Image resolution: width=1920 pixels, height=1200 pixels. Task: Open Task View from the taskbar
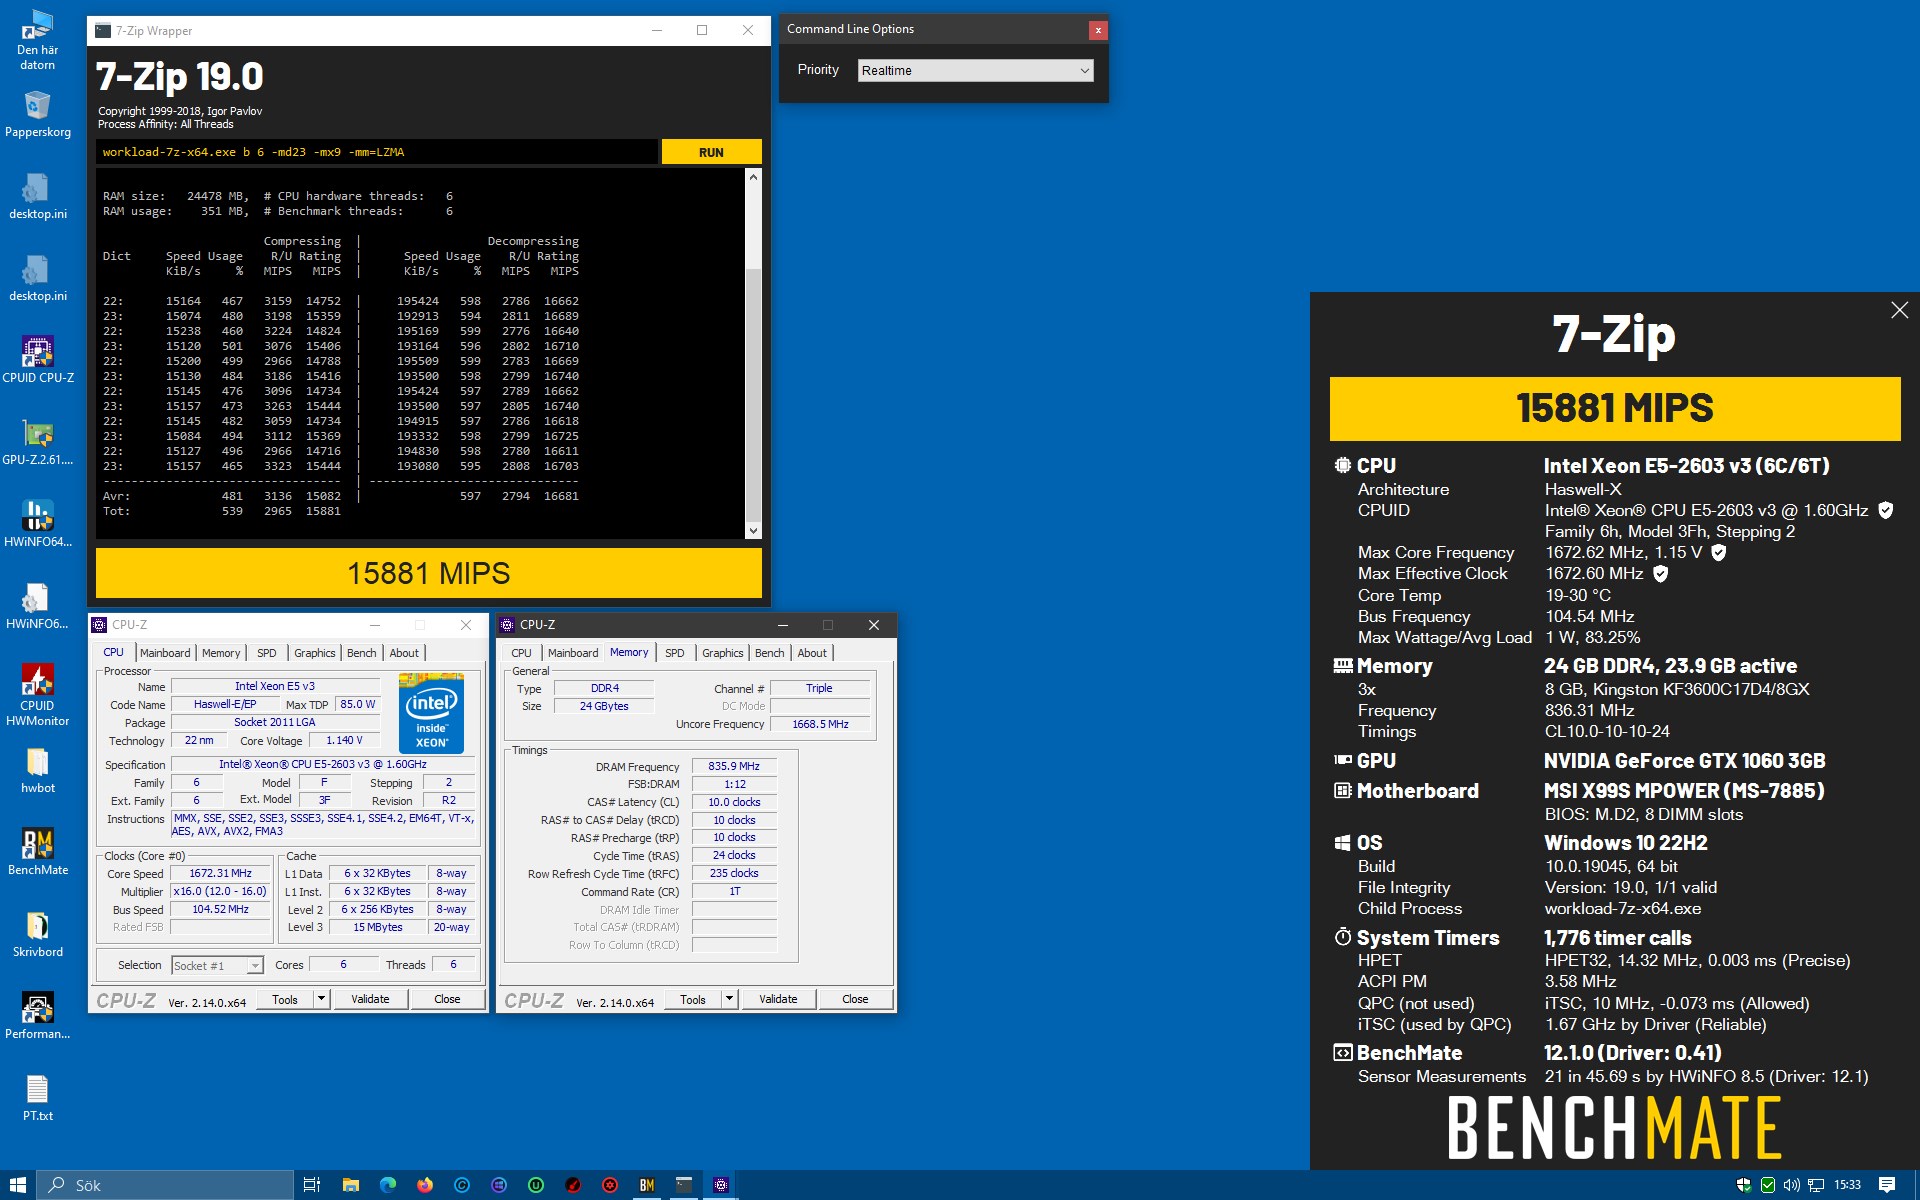[312, 1185]
